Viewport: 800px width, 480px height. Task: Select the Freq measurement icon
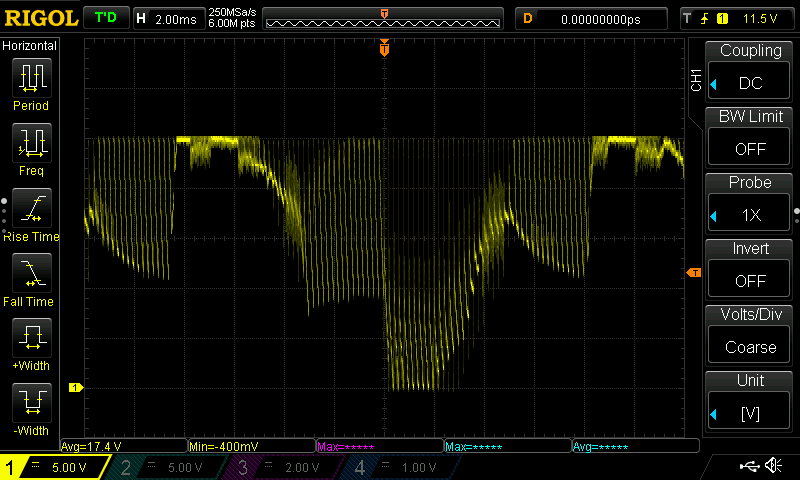pyautogui.click(x=31, y=144)
